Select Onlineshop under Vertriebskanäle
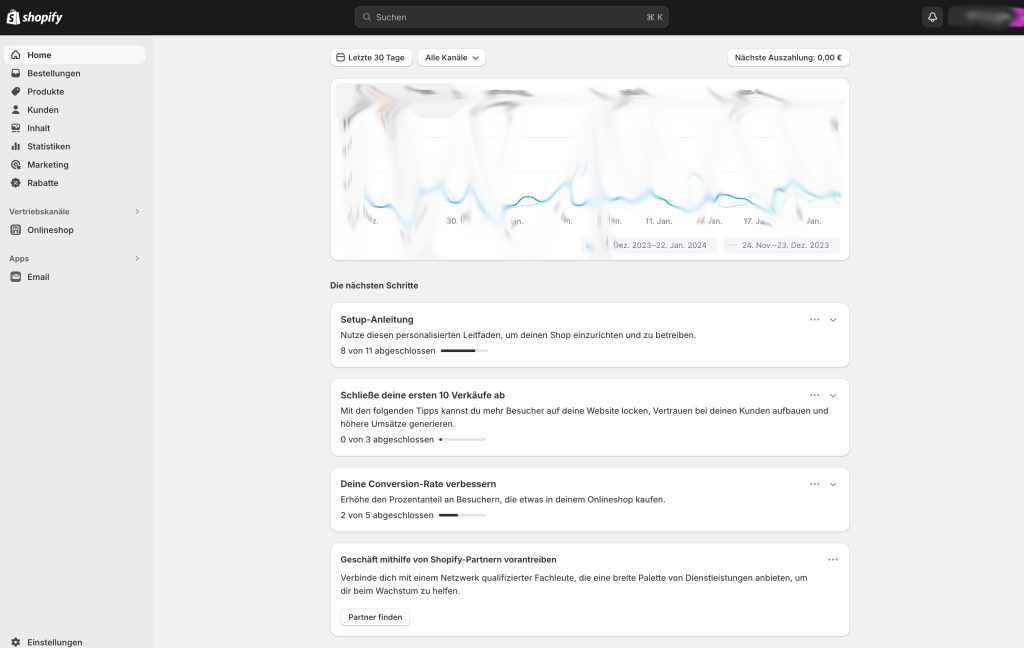 tap(50, 230)
